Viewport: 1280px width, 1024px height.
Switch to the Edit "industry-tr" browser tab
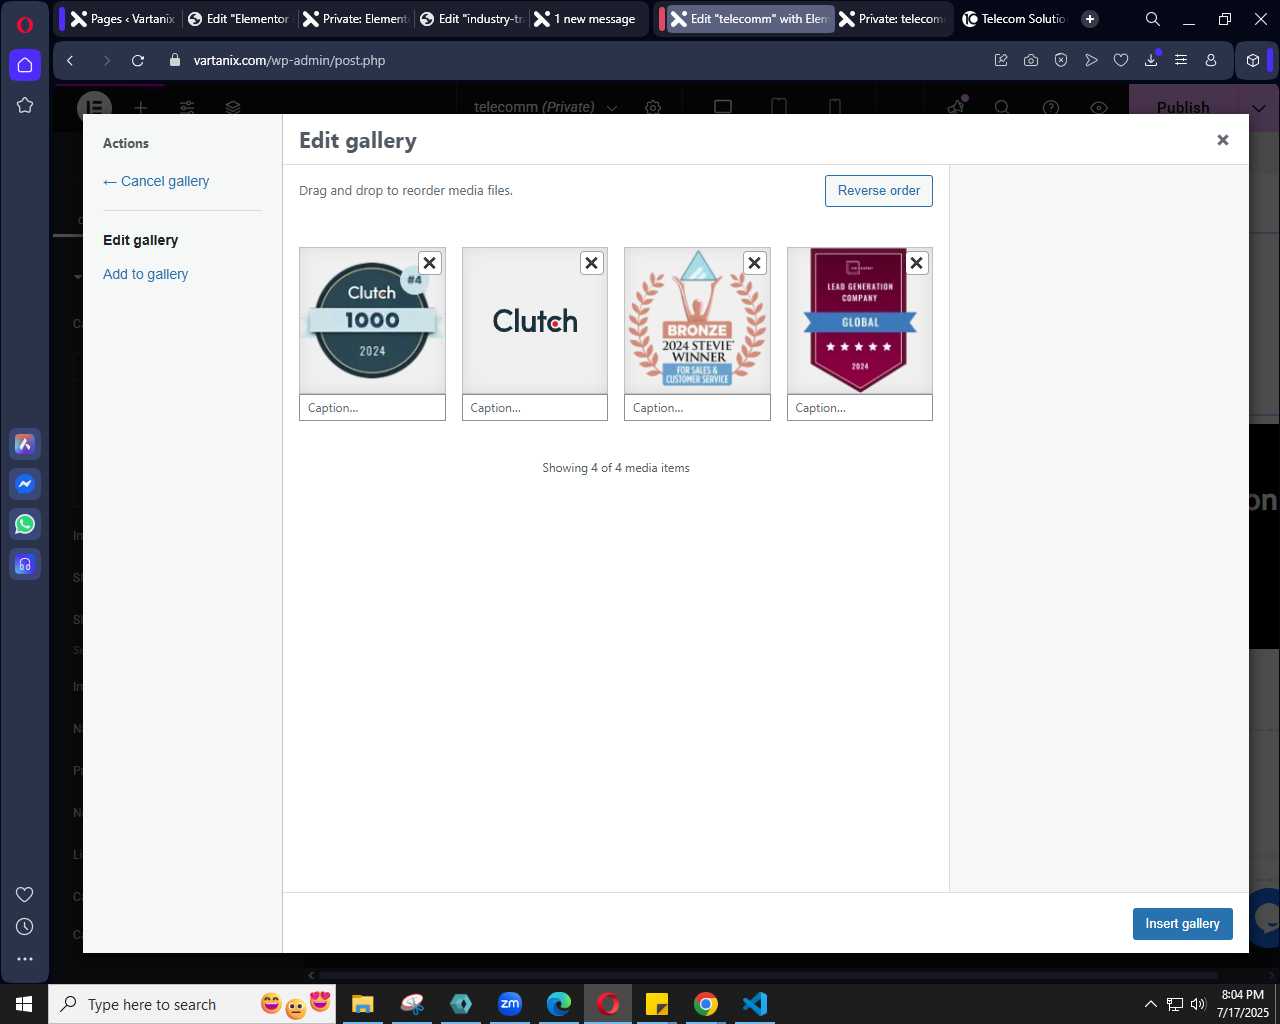[x=471, y=18]
